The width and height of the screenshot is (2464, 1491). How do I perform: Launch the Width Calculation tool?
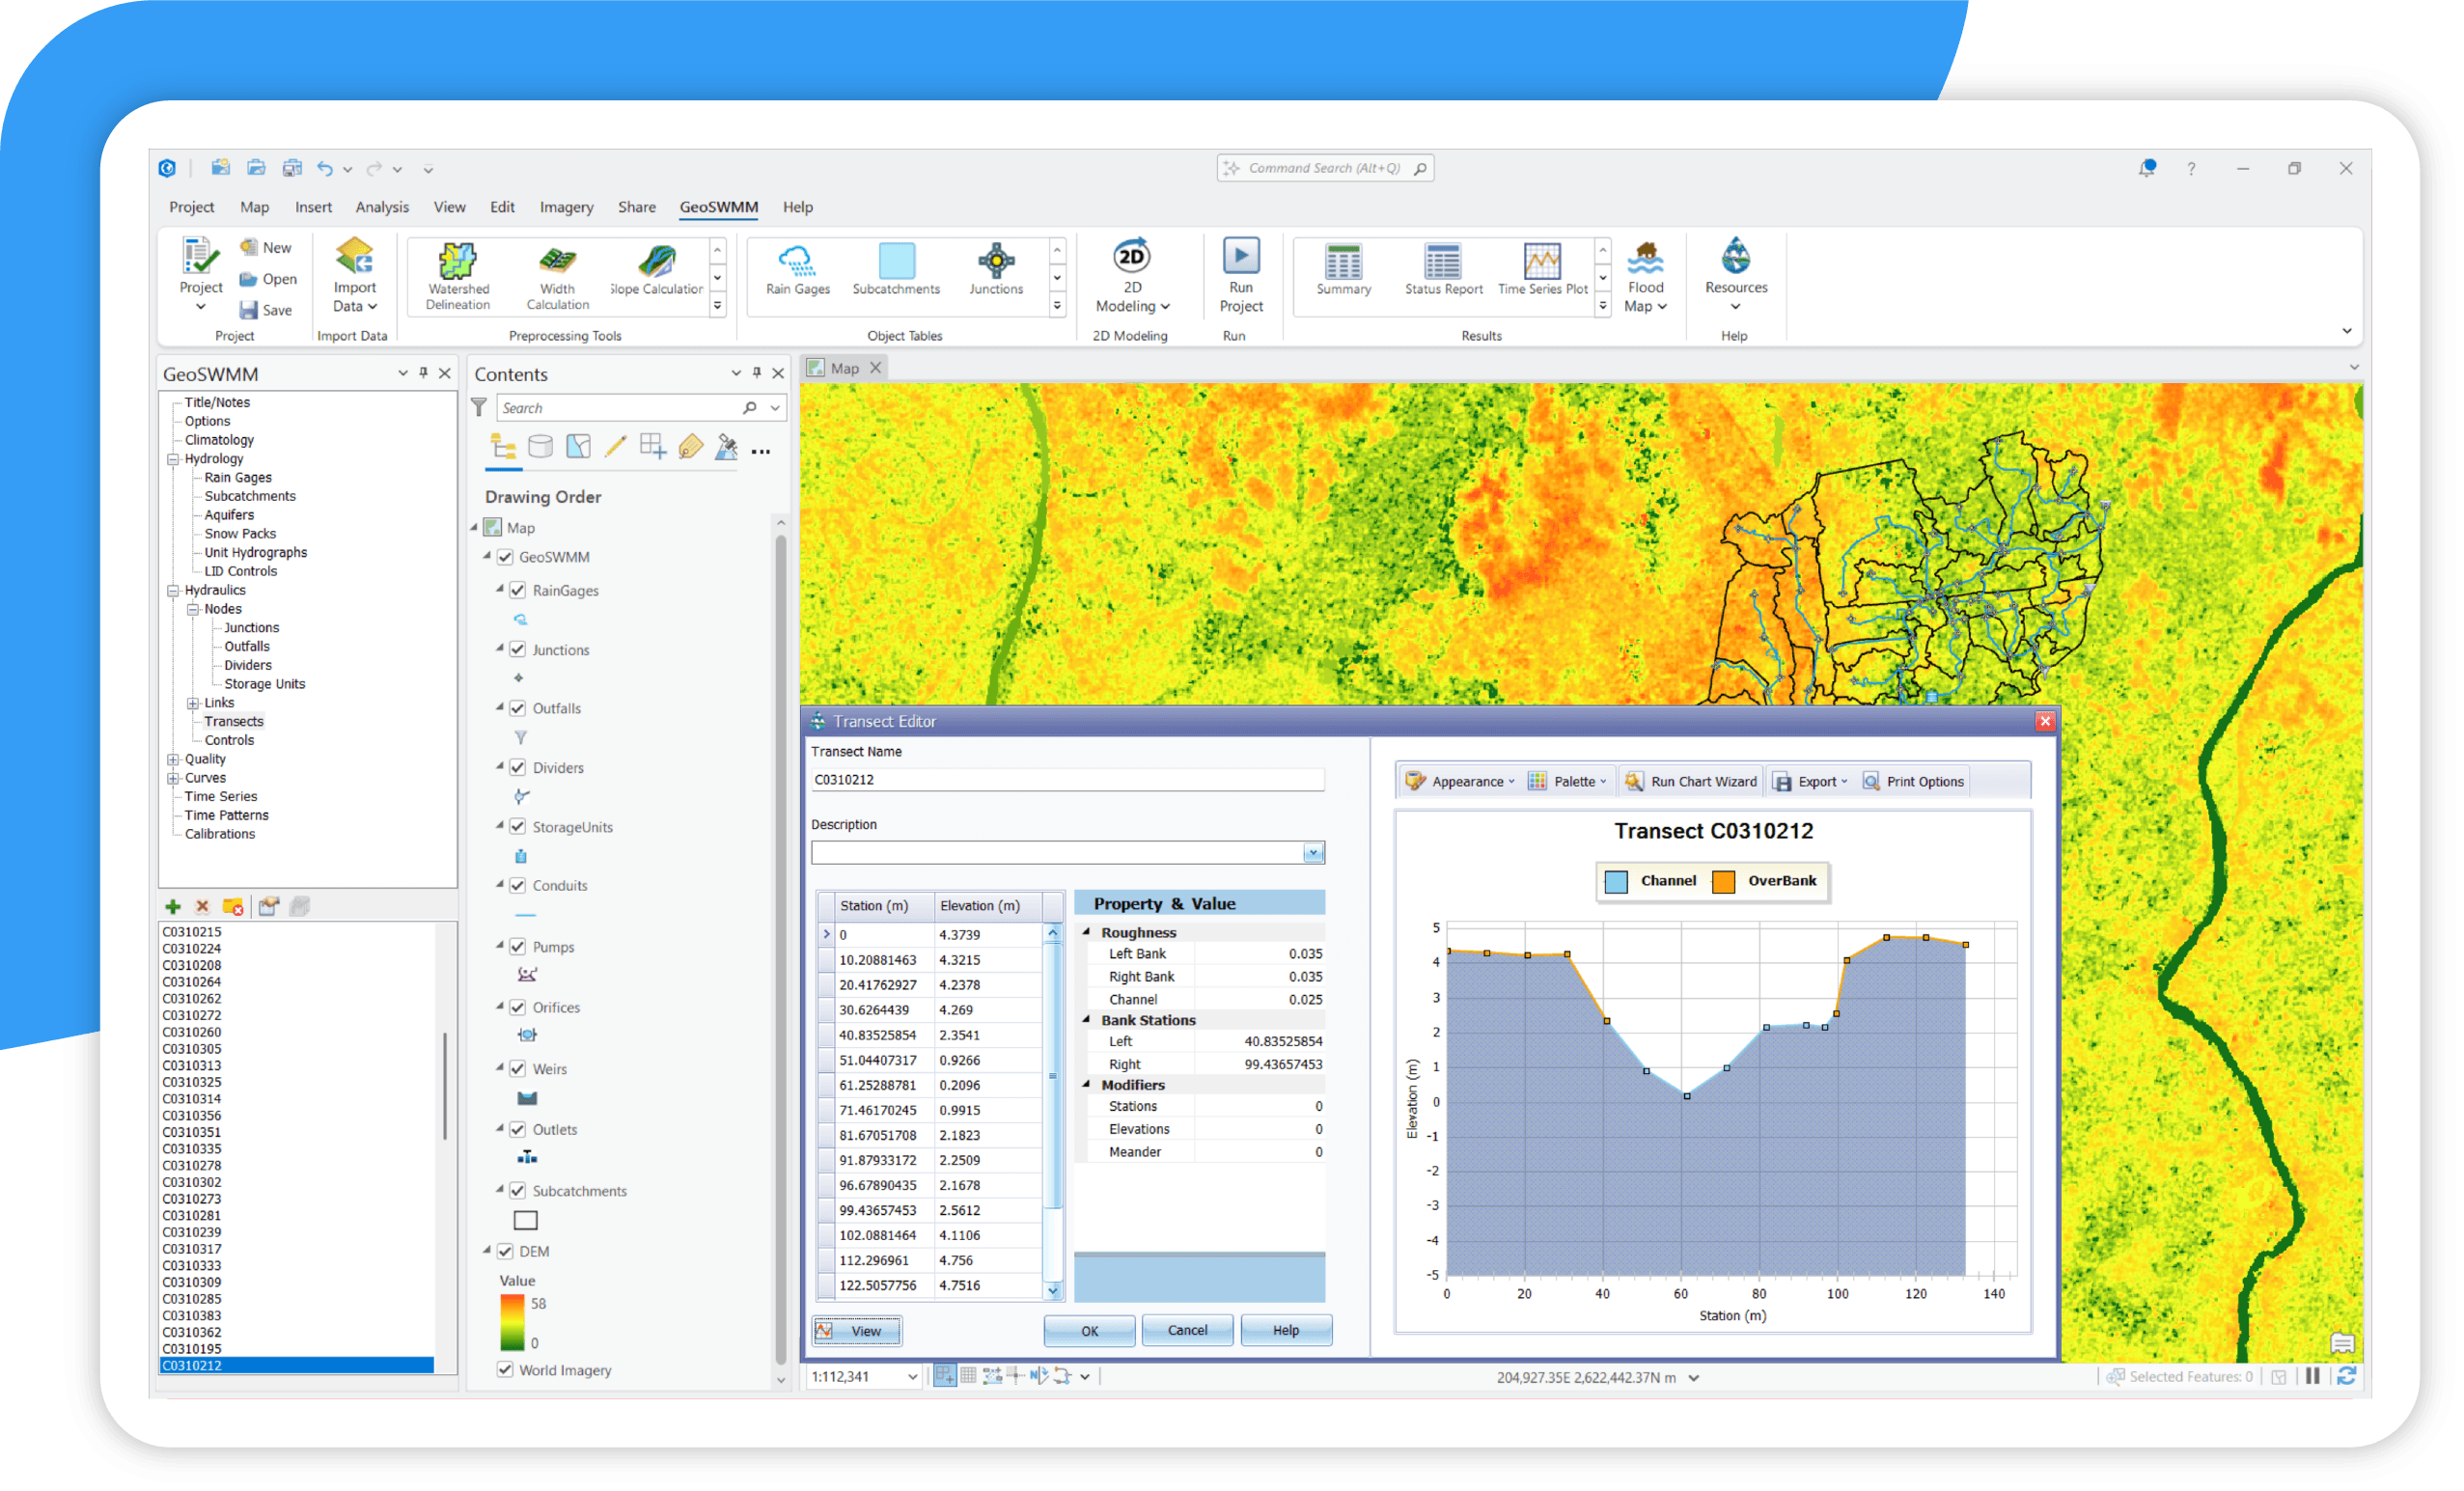(x=556, y=275)
